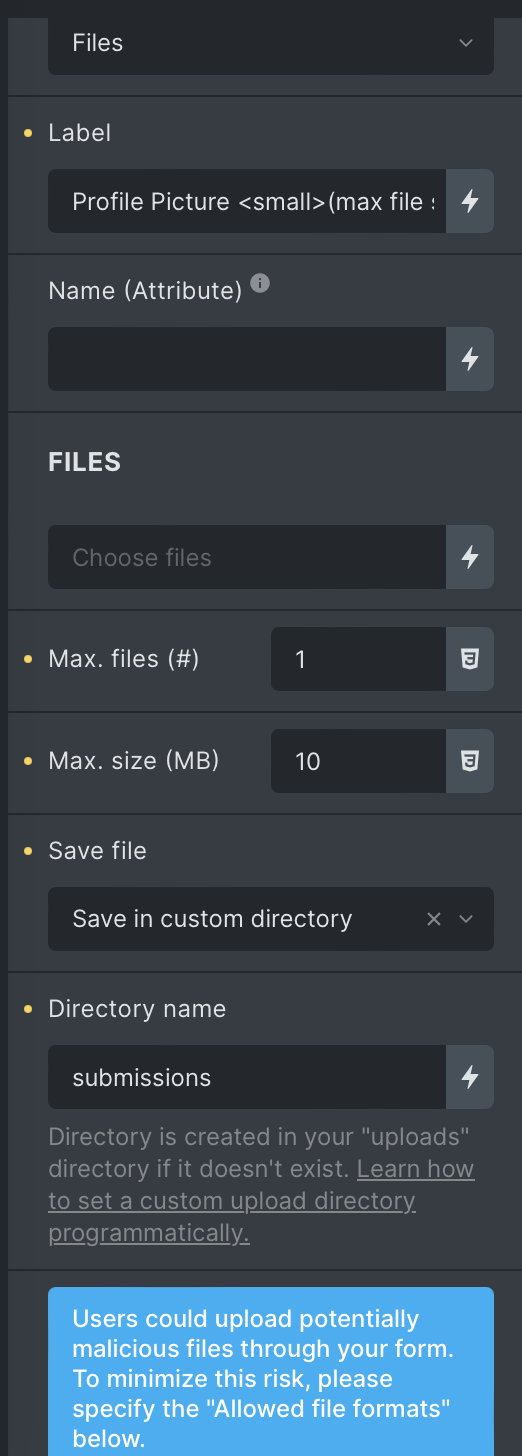522x1456 pixels.
Task: Click into the Label text field
Action: [247, 202]
